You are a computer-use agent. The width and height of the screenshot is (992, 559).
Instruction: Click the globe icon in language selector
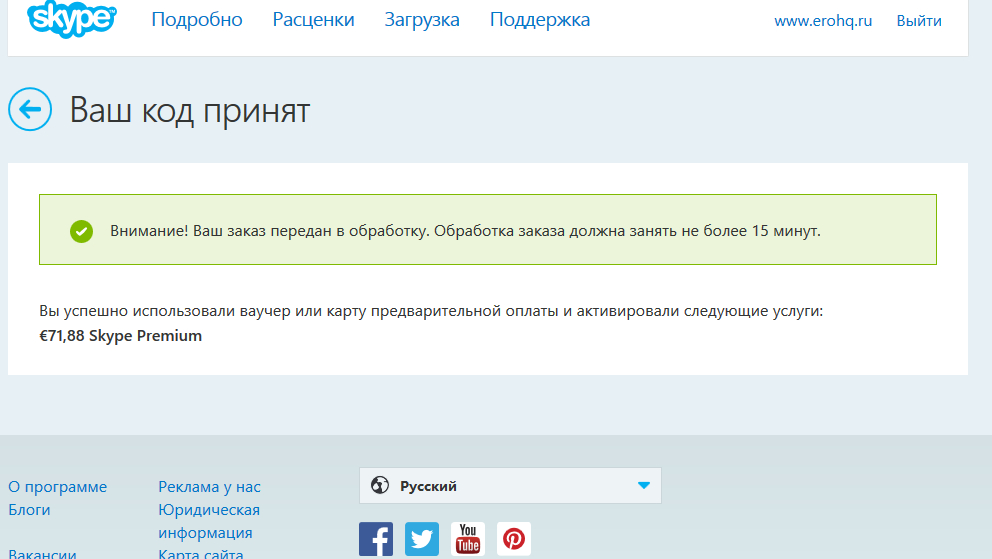(380, 485)
